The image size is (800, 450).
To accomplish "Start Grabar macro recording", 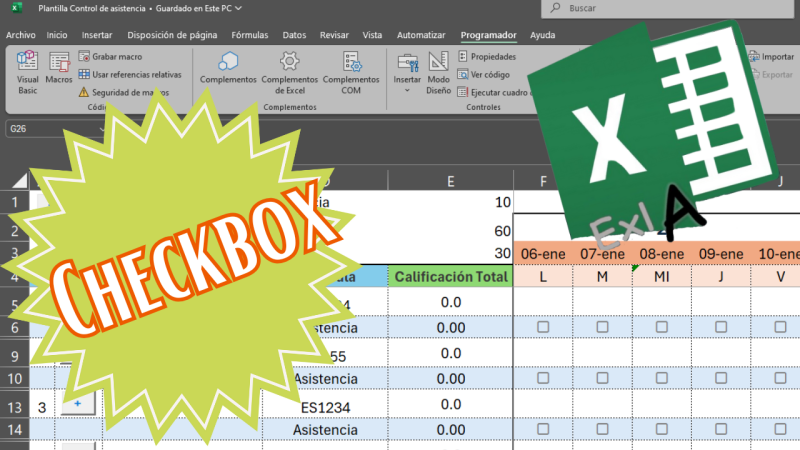I will (x=110, y=57).
